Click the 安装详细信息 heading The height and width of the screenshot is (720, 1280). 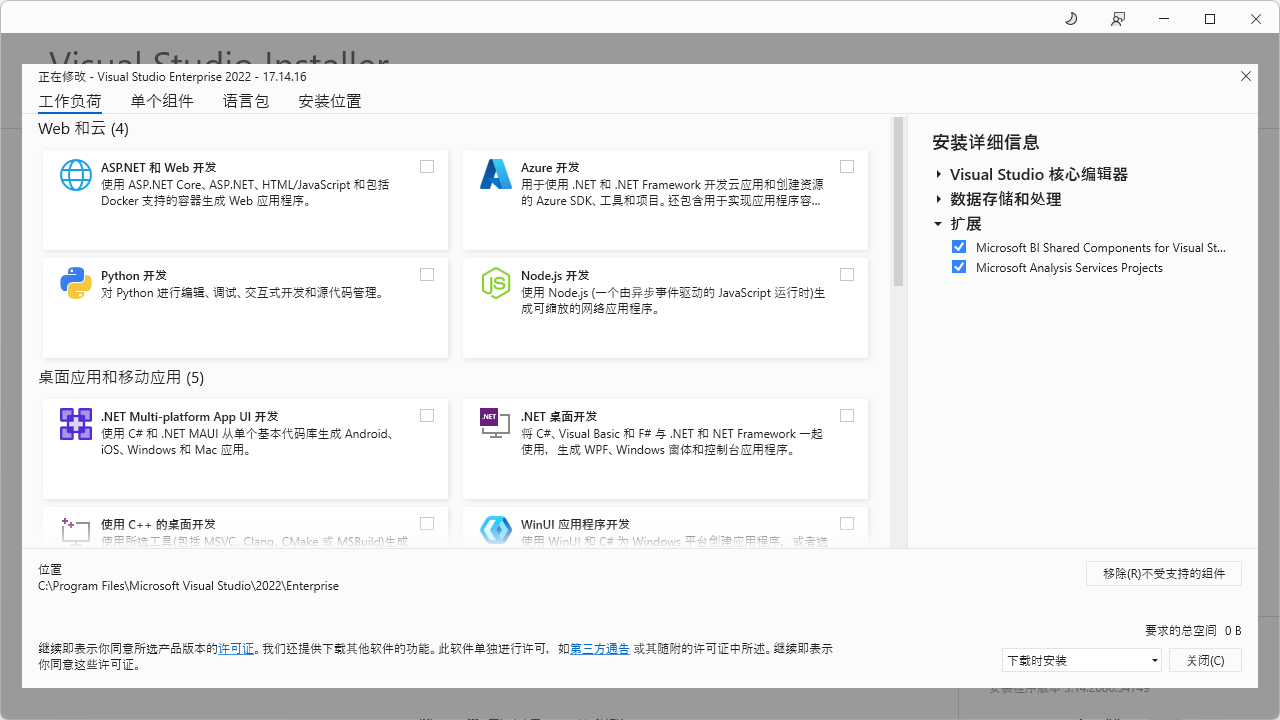coord(986,142)
